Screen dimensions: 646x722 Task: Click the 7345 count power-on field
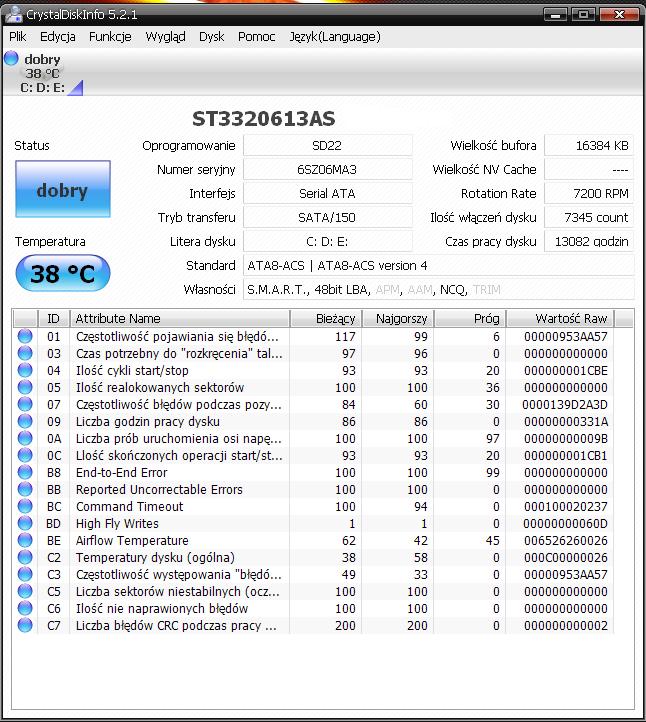pyautogui.click(x=589, y=217)
